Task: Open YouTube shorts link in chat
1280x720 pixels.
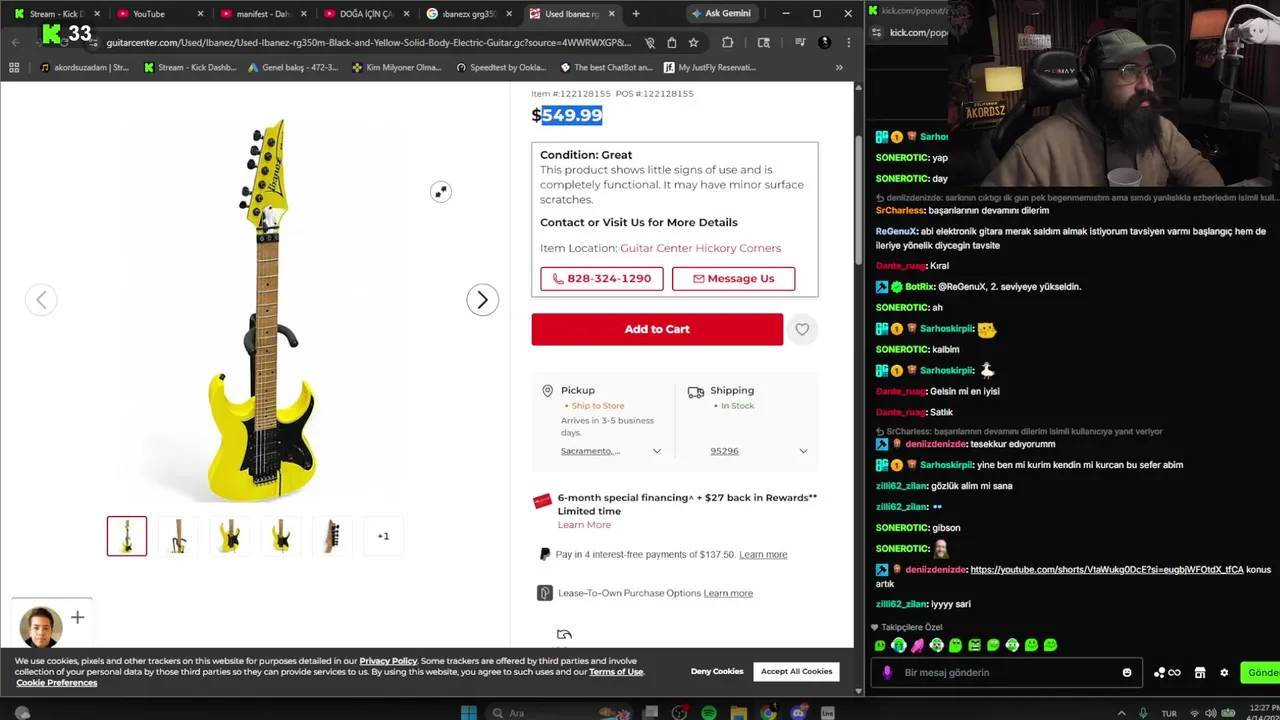Action: tap(1107, 570)
